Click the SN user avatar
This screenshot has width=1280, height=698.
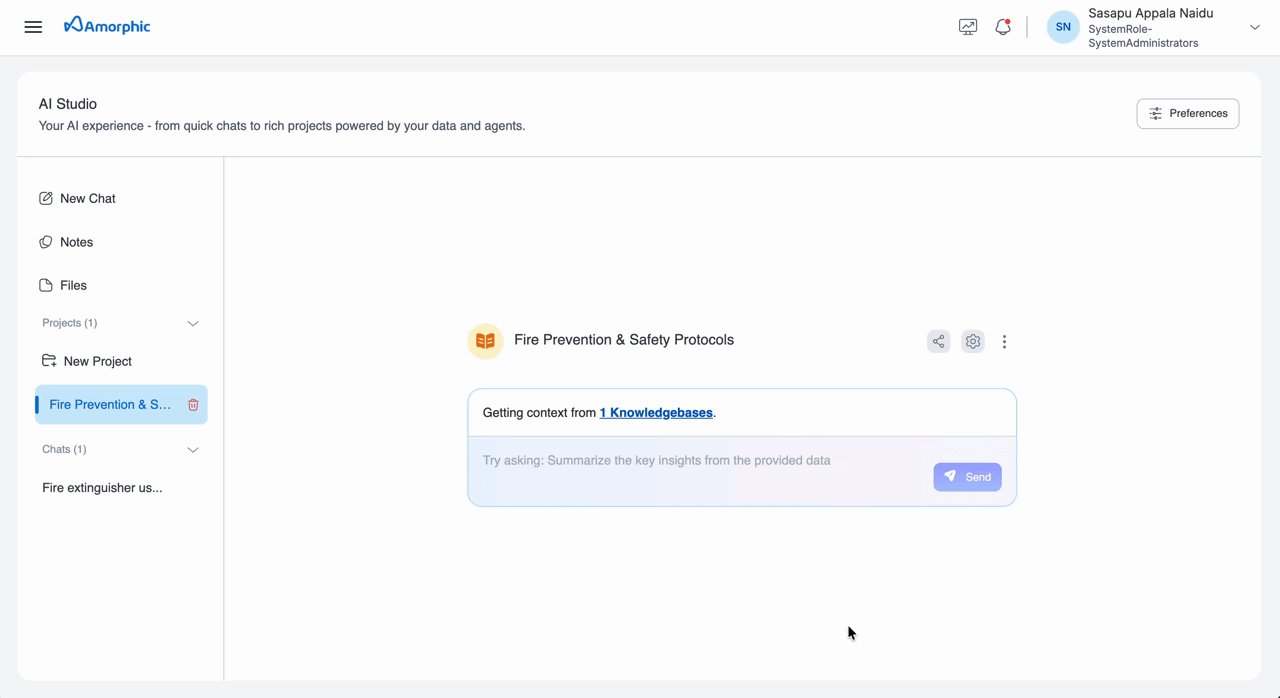(1062, 27)
